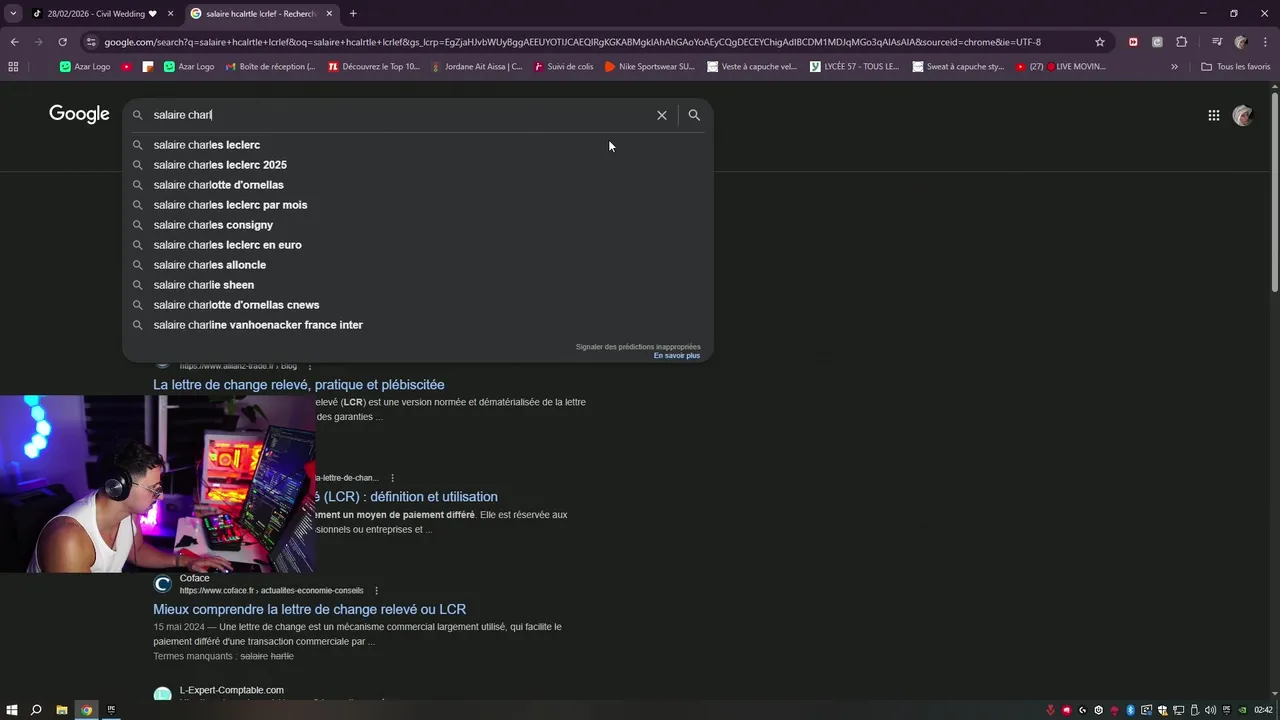Click the 'En savoir plus' link

coord(677,356)
